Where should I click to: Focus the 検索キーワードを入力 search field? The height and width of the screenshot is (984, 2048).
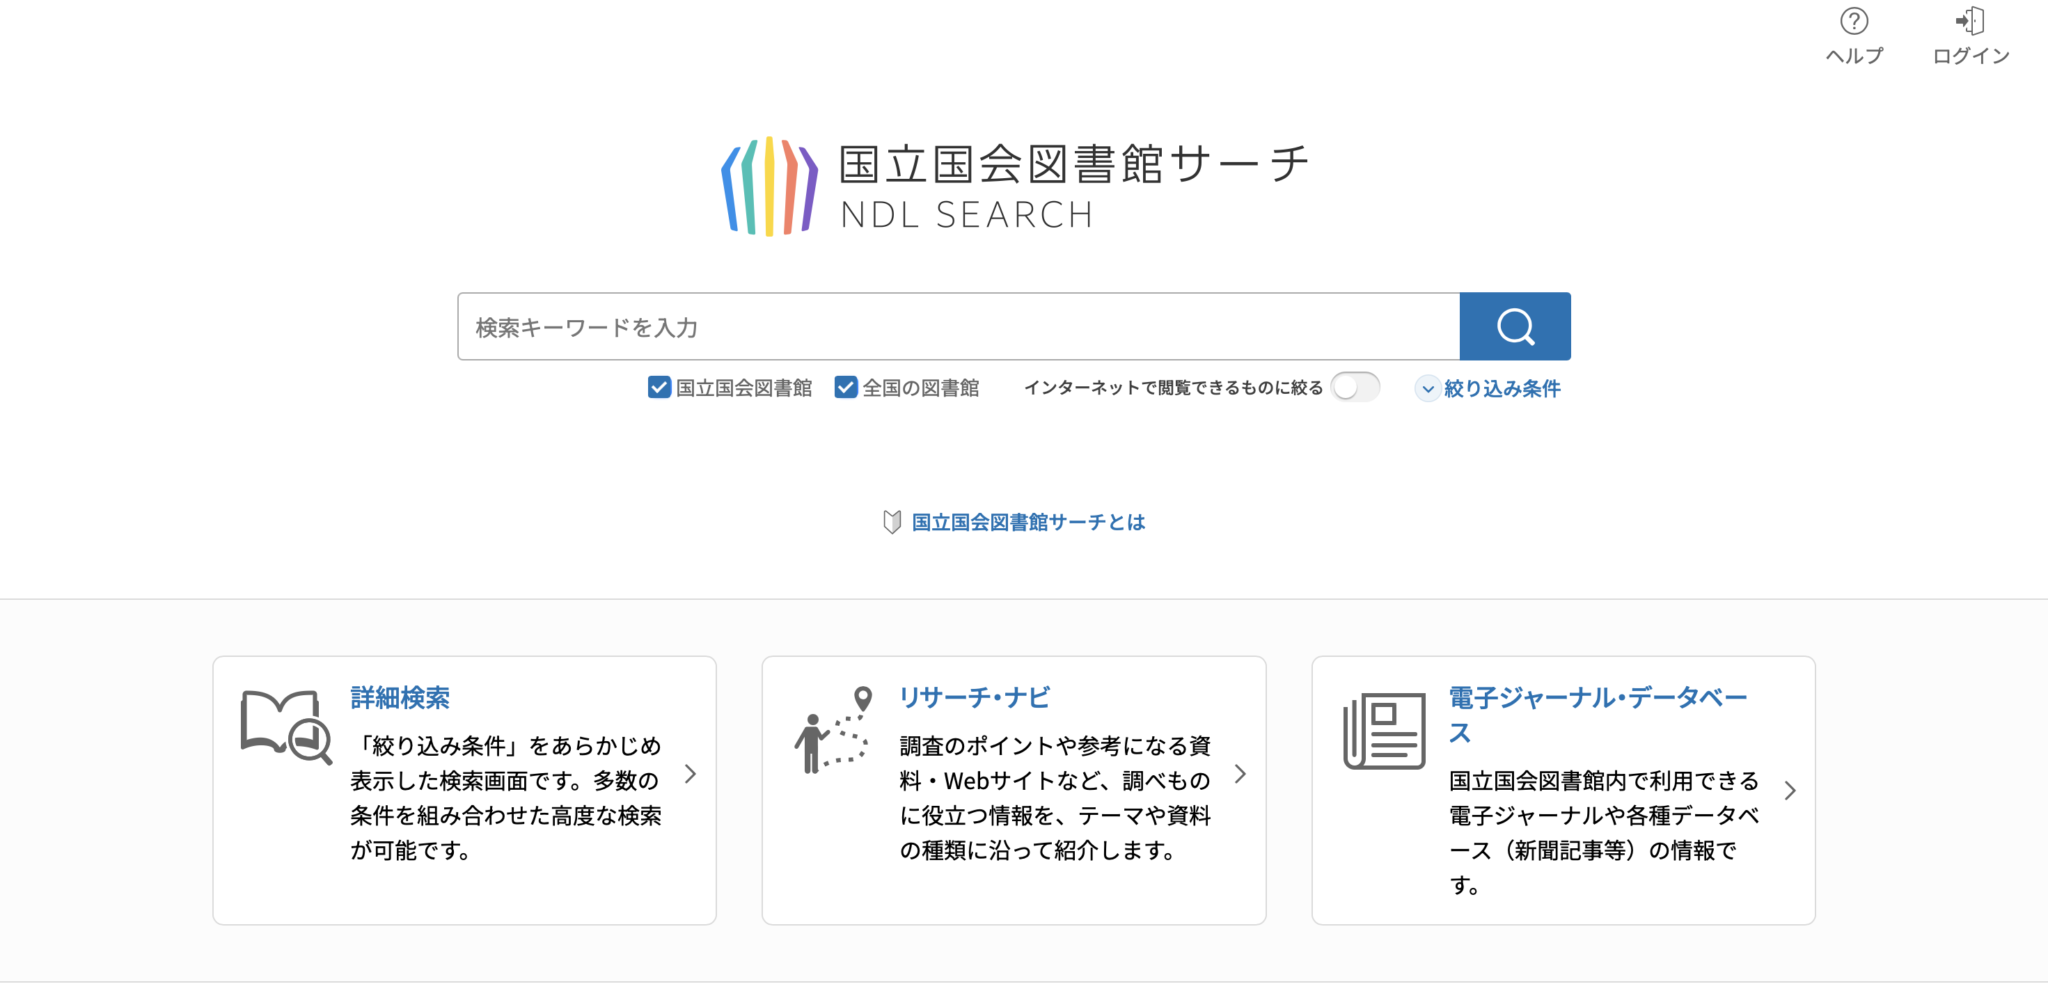click(x=959, y=326)
